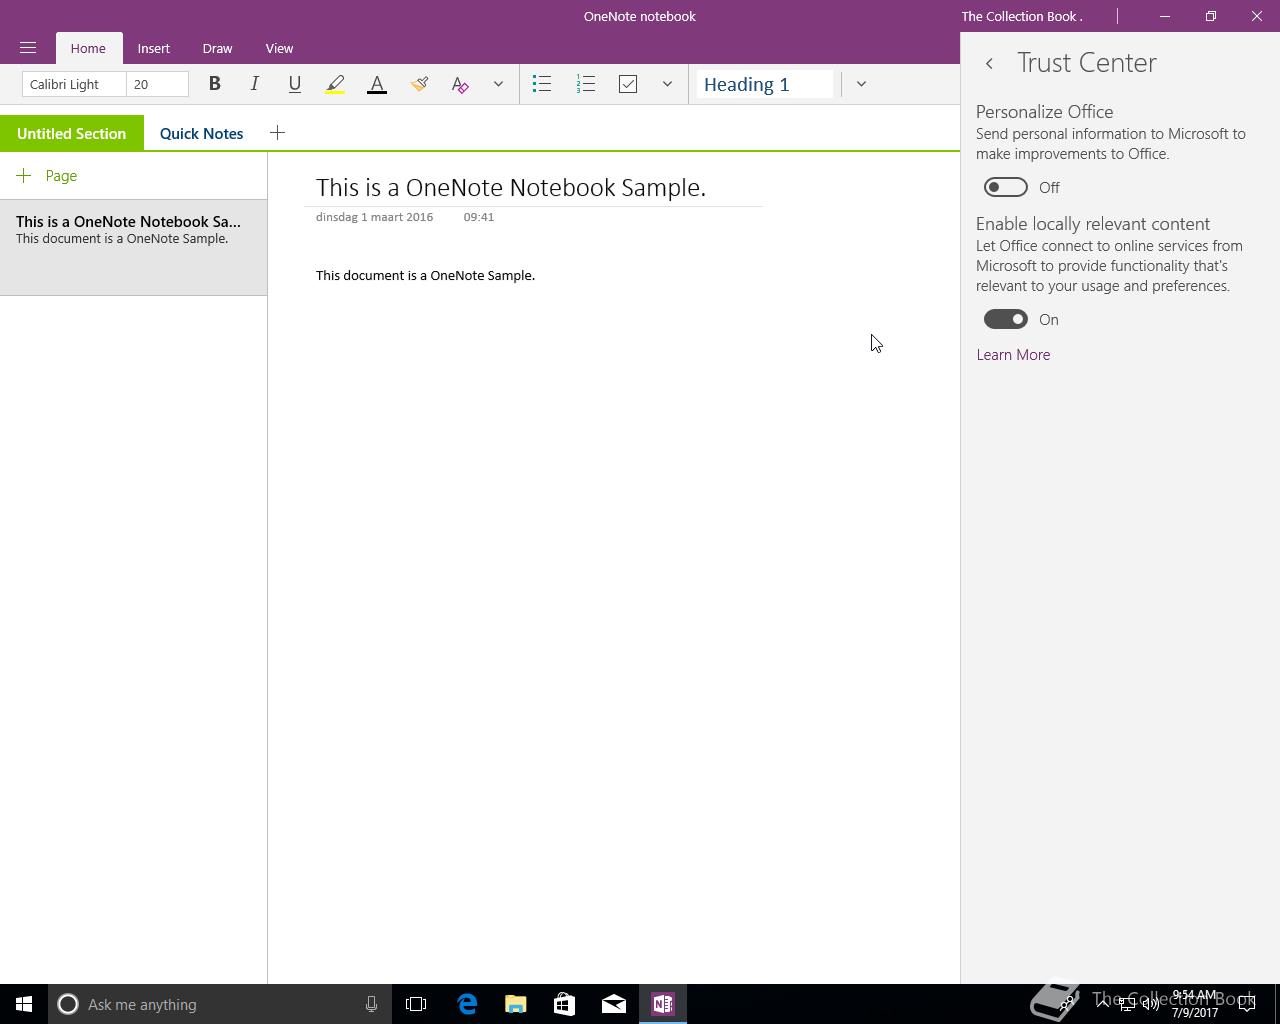Clear formatting with the eraser icon

[460, 84]
